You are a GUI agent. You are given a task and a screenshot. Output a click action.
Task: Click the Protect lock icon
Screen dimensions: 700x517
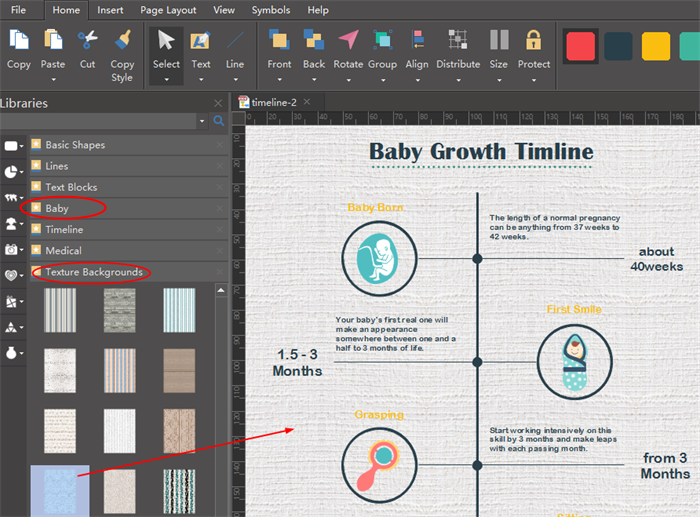[533, 41]
